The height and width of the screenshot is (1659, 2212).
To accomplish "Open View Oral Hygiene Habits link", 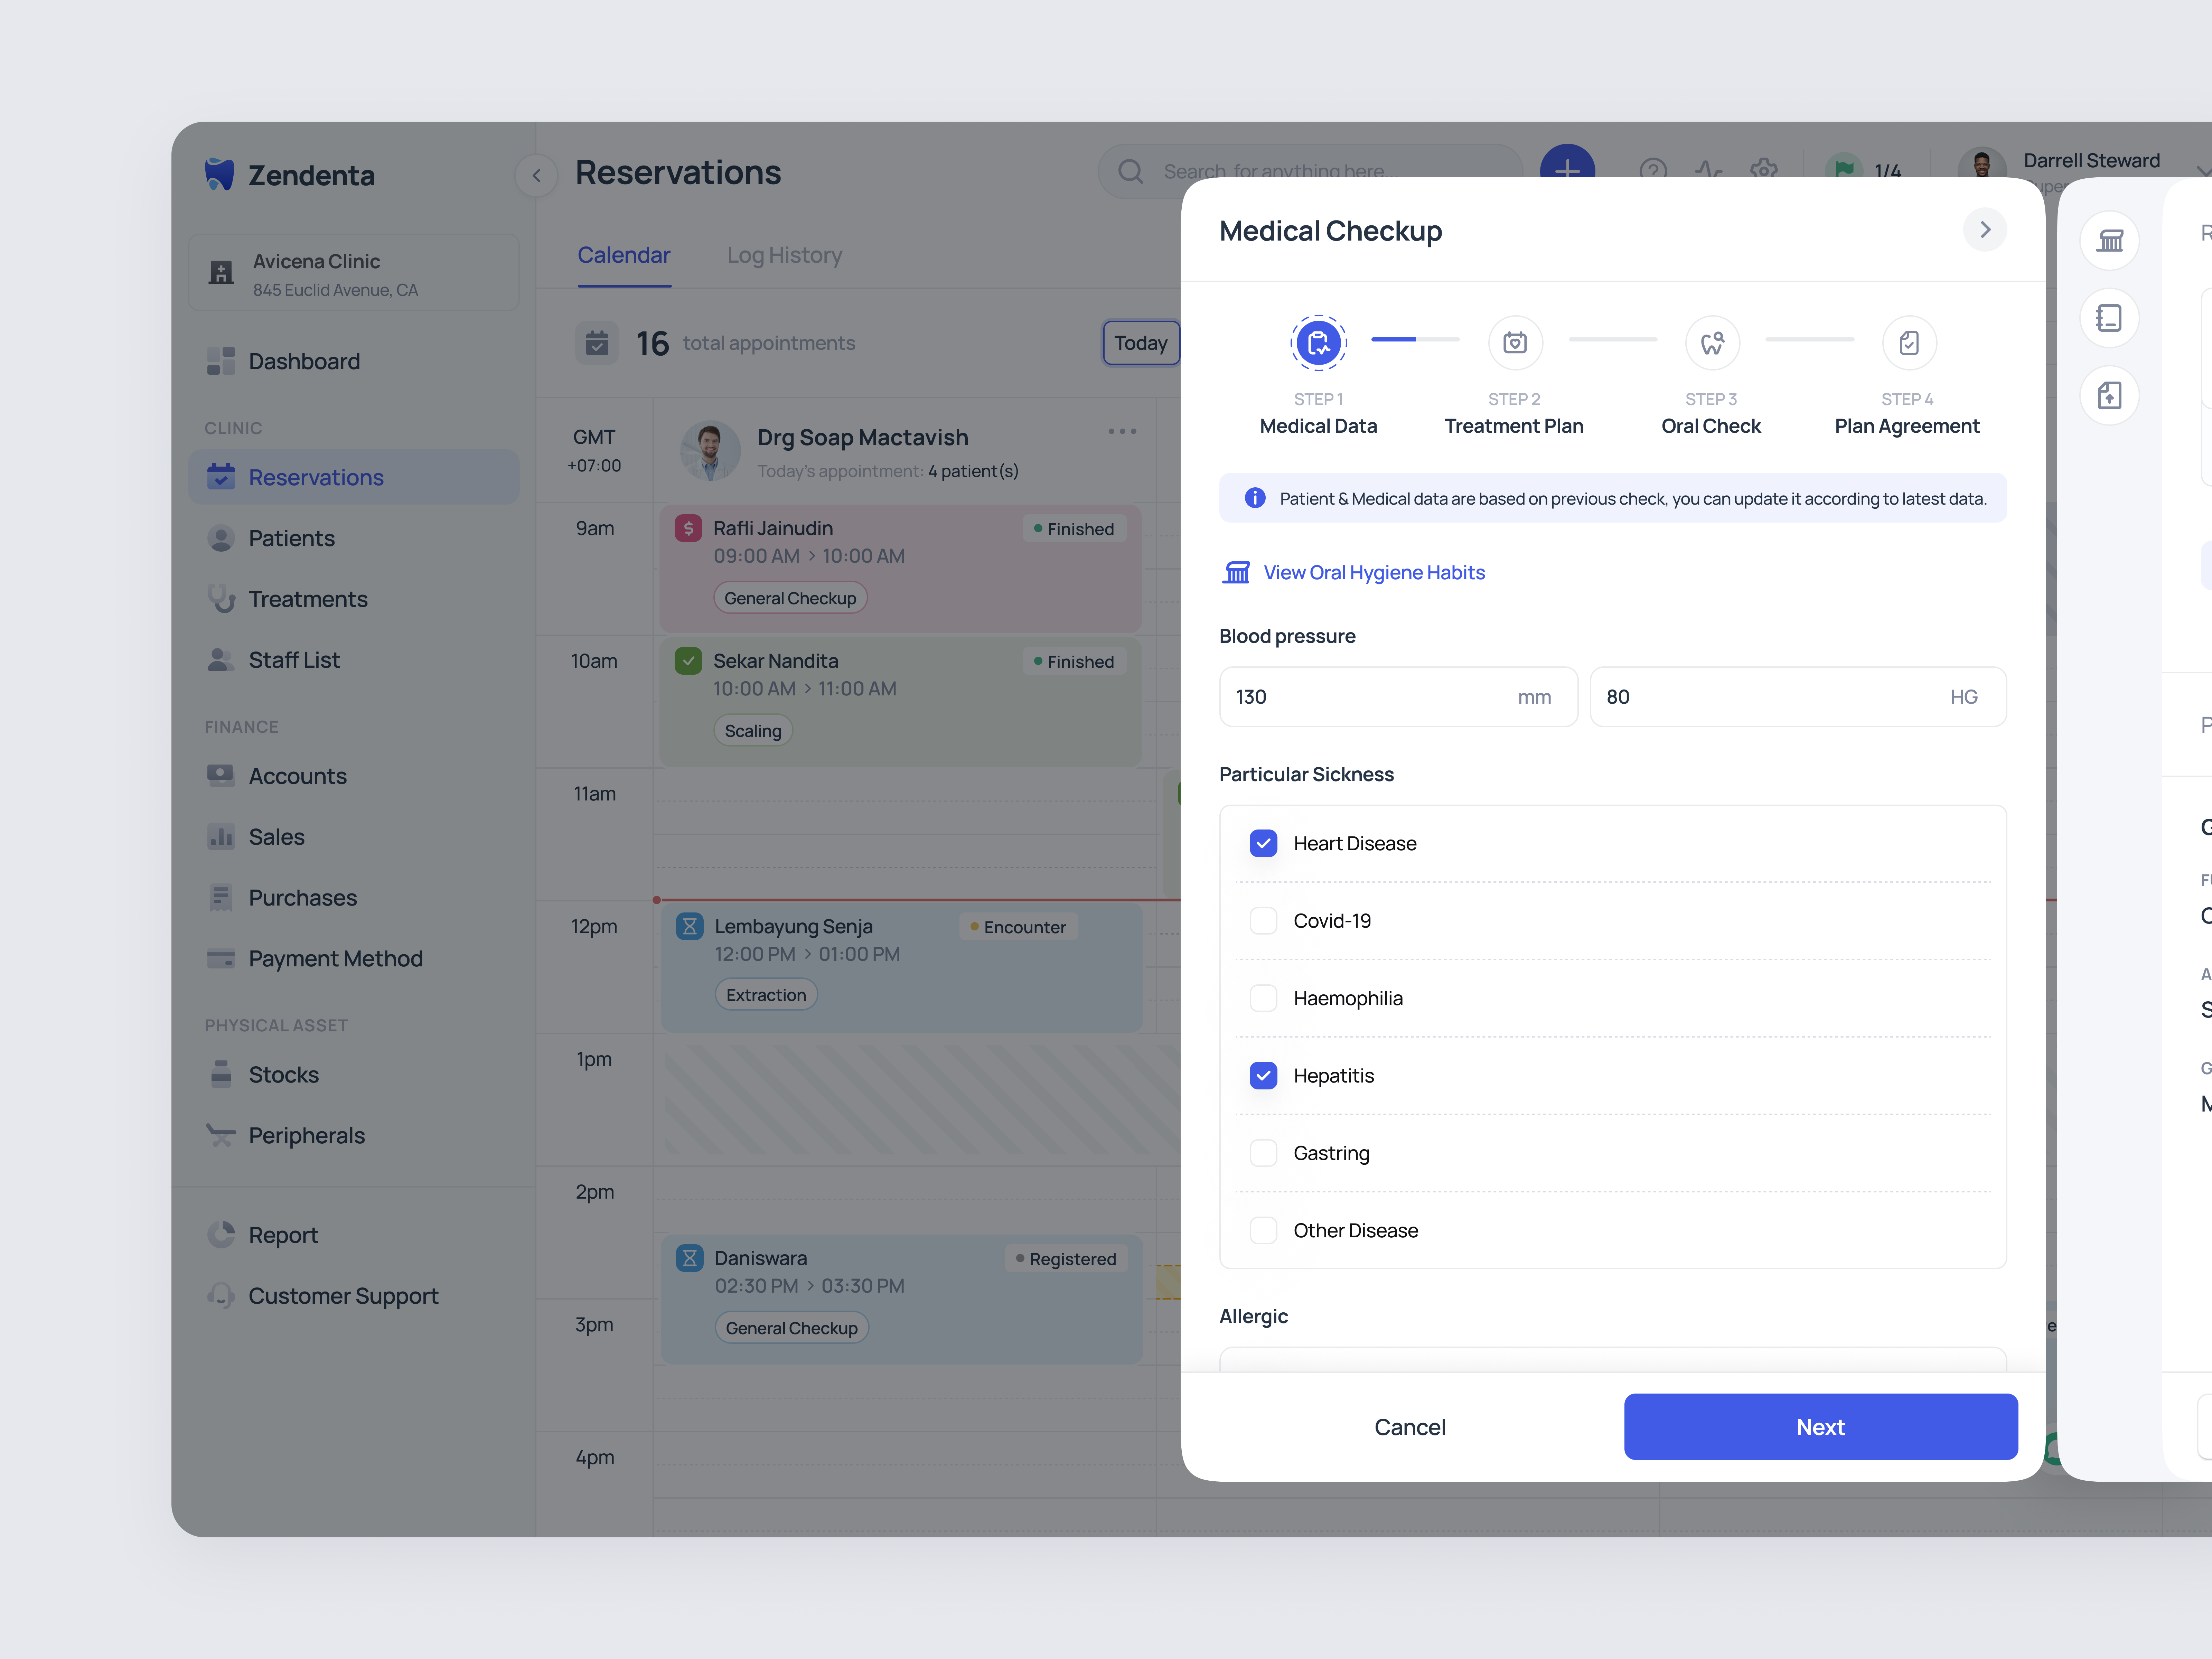I will click(1373, 572).
